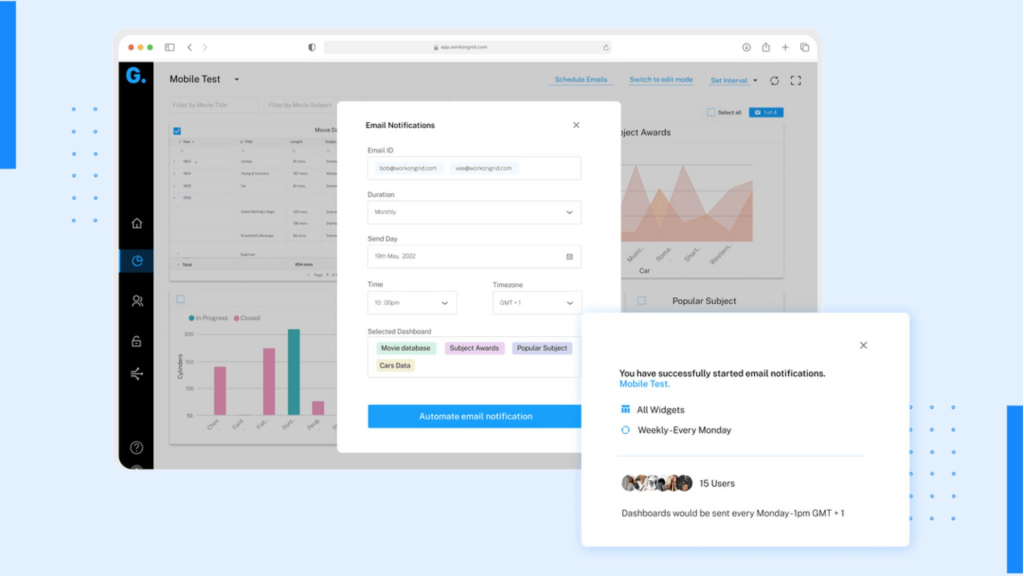The height and width of the screenshot is (576, 1024).
Task: Click the Automate email notification button
Action: pos(475,416)
